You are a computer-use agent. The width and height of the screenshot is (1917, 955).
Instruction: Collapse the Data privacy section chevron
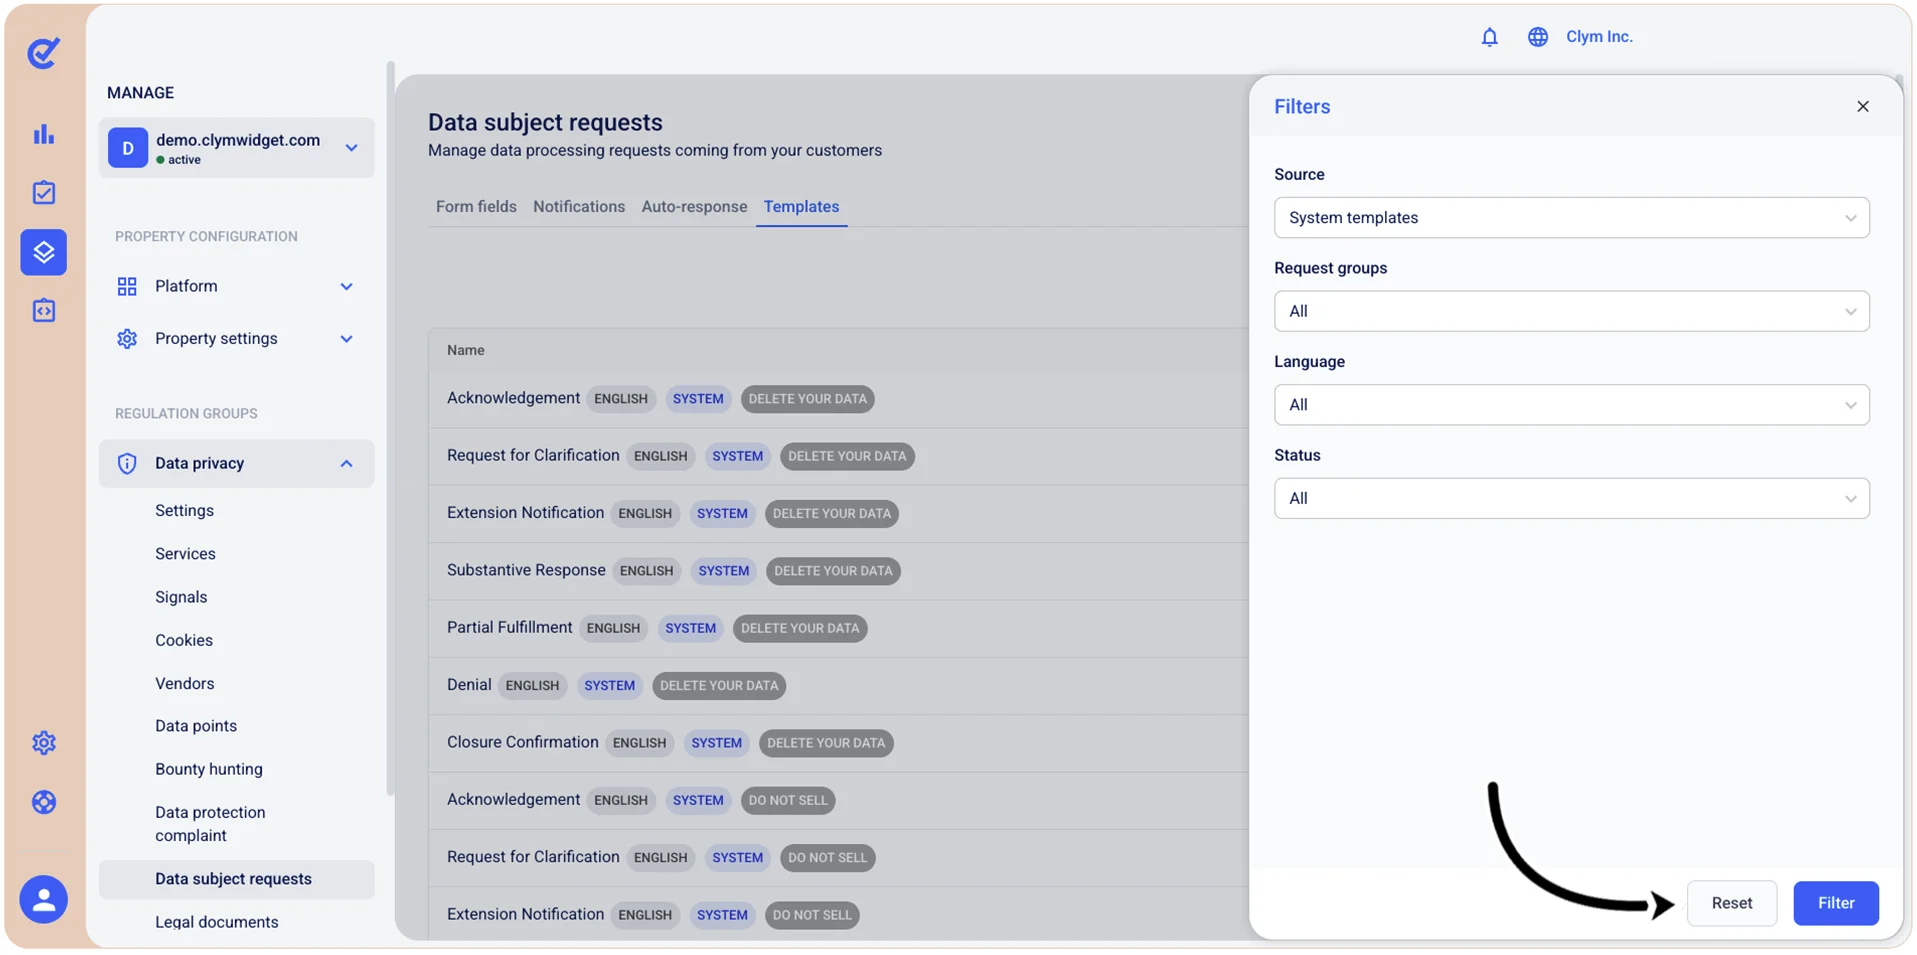[346, 464]
